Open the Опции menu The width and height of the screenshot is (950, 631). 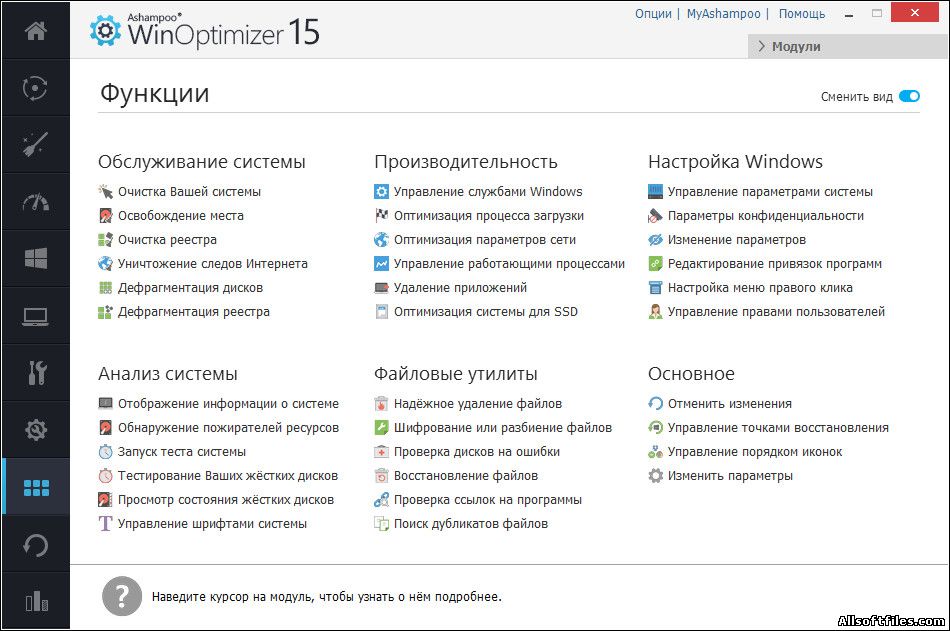[x=653, y=14]
